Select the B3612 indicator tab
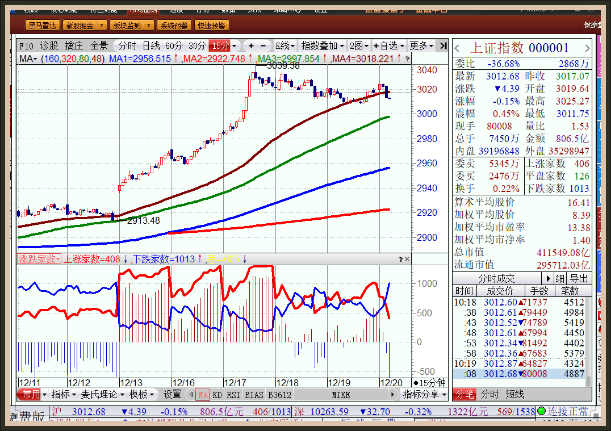 tap(280, 395)
